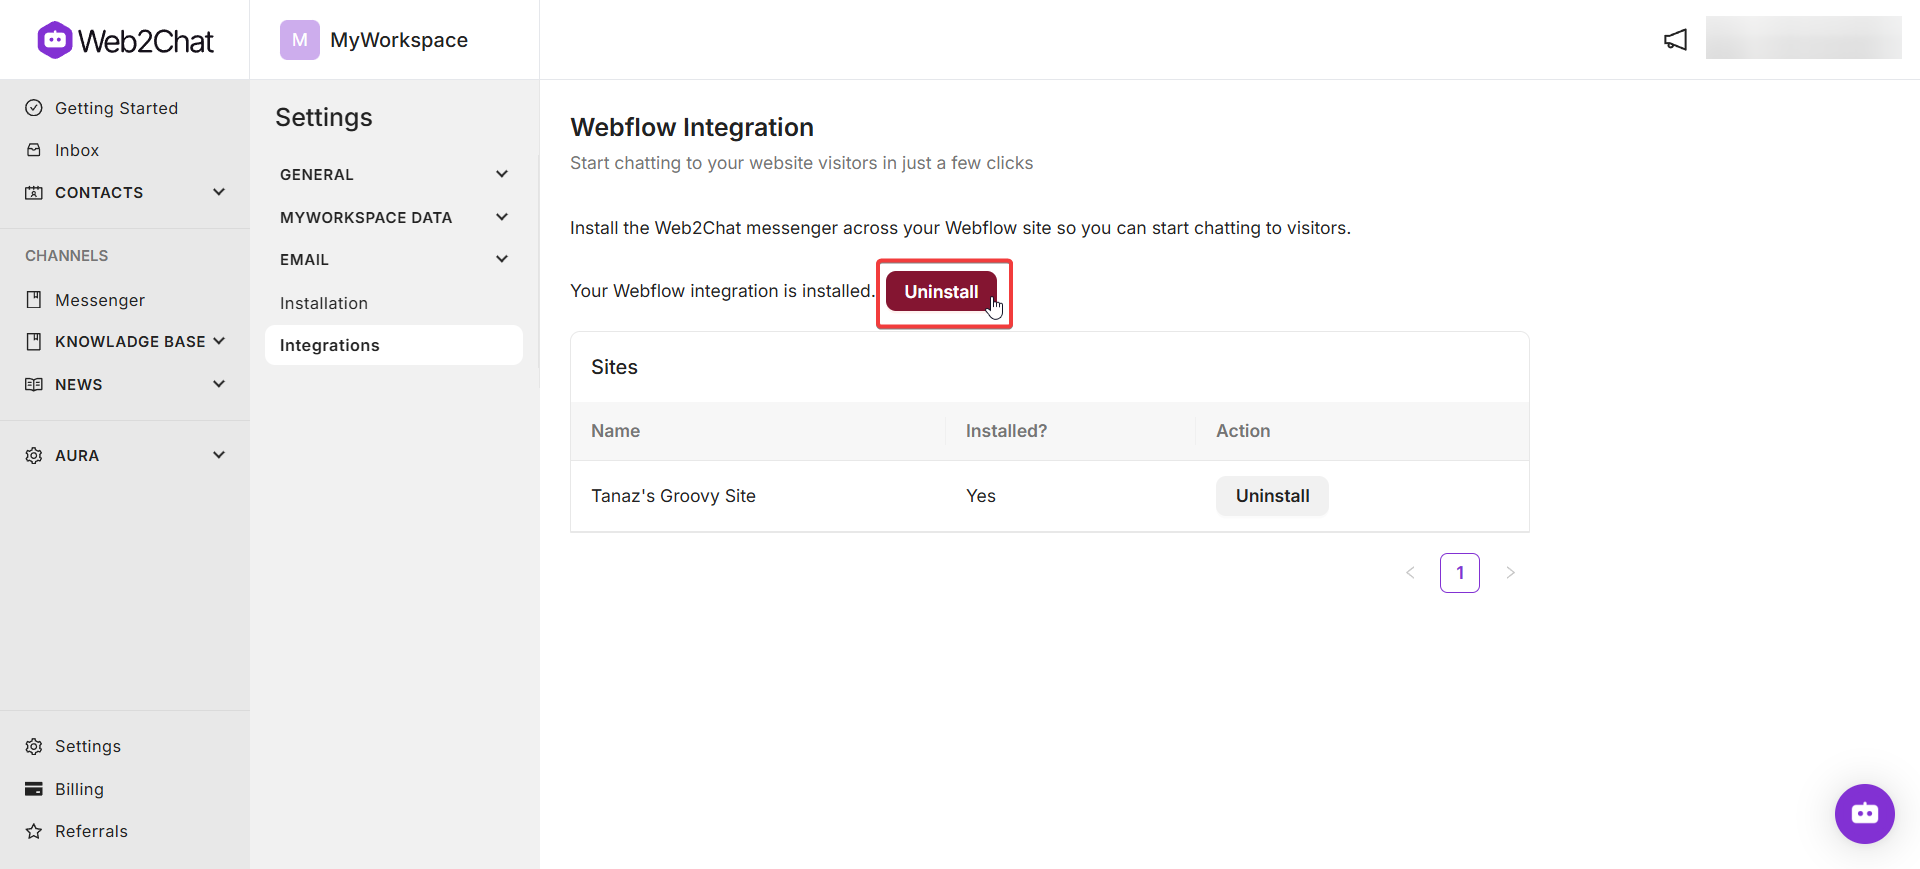Expand the Contacts section chevron
This screenshot has height=869, width=1920.
[x=219, y=192]
